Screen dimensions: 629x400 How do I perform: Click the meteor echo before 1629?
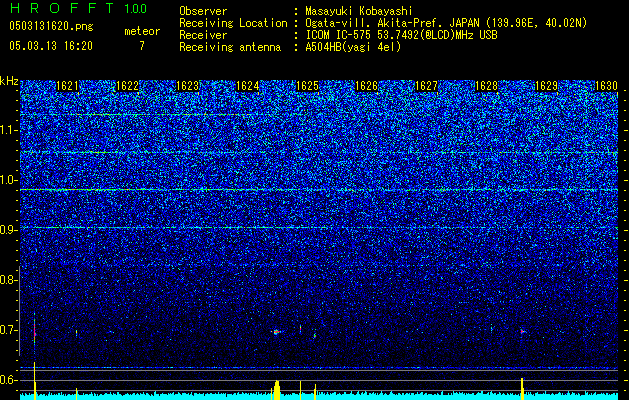point(522,331)
